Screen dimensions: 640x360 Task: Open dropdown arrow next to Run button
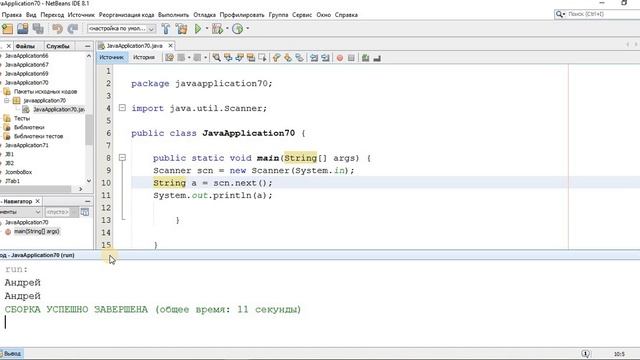pos(207,29)
